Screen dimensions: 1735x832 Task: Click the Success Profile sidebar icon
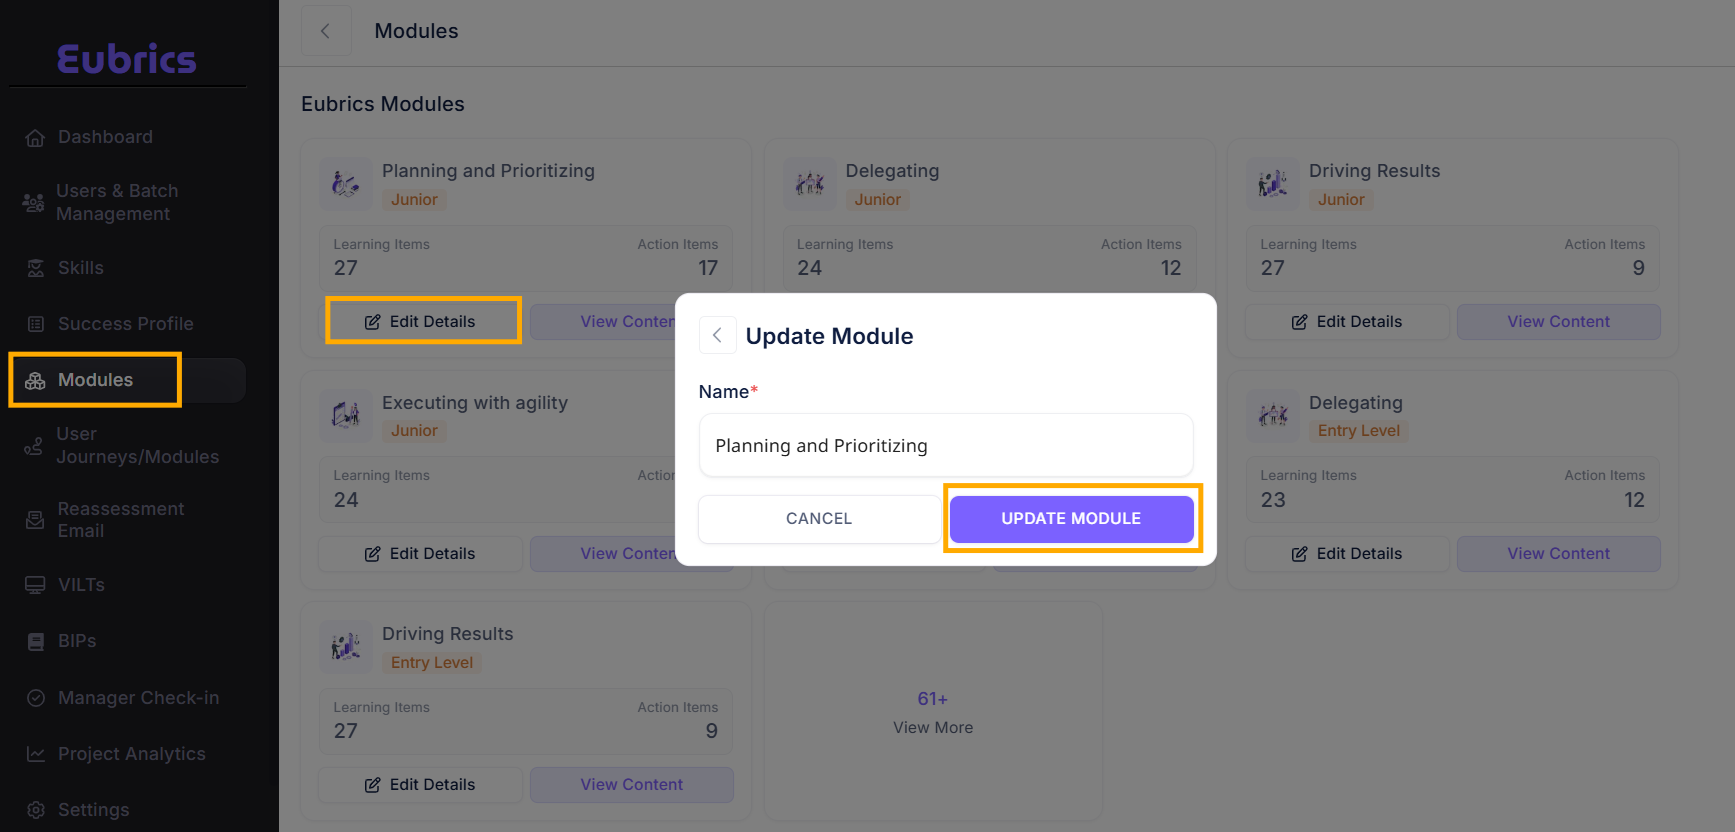35,324
